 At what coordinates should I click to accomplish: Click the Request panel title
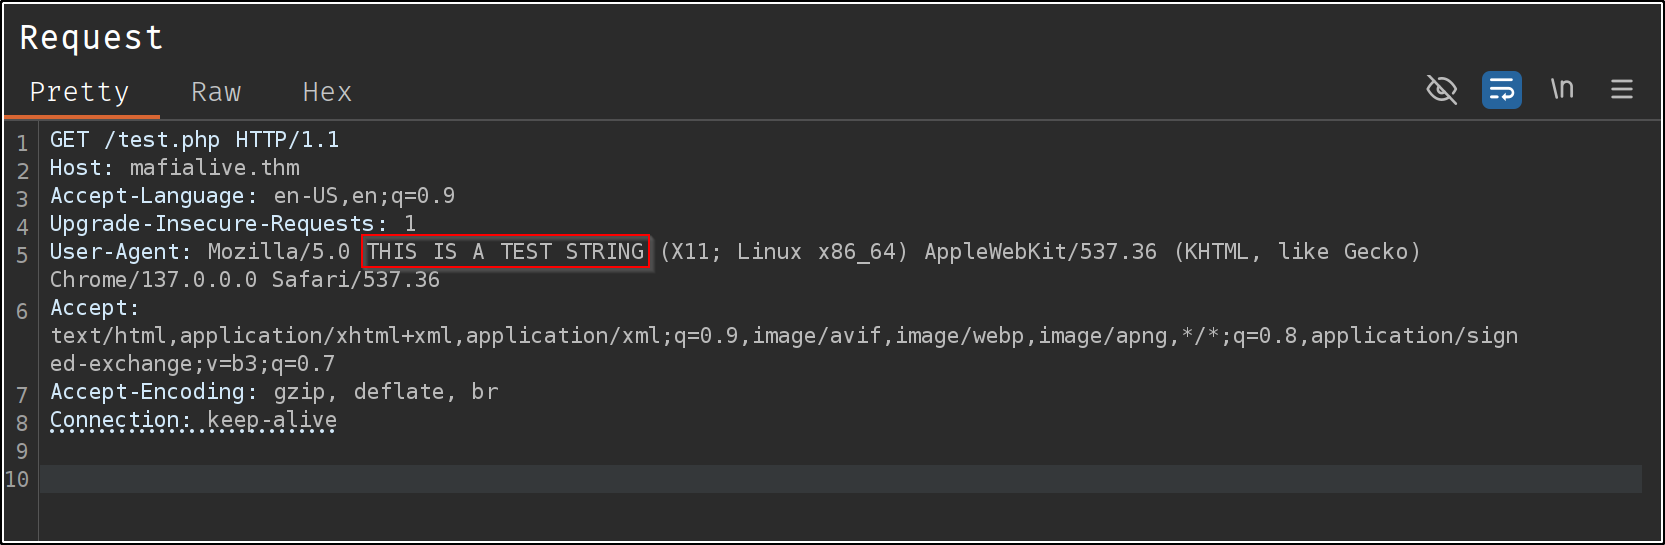(91, 38)
